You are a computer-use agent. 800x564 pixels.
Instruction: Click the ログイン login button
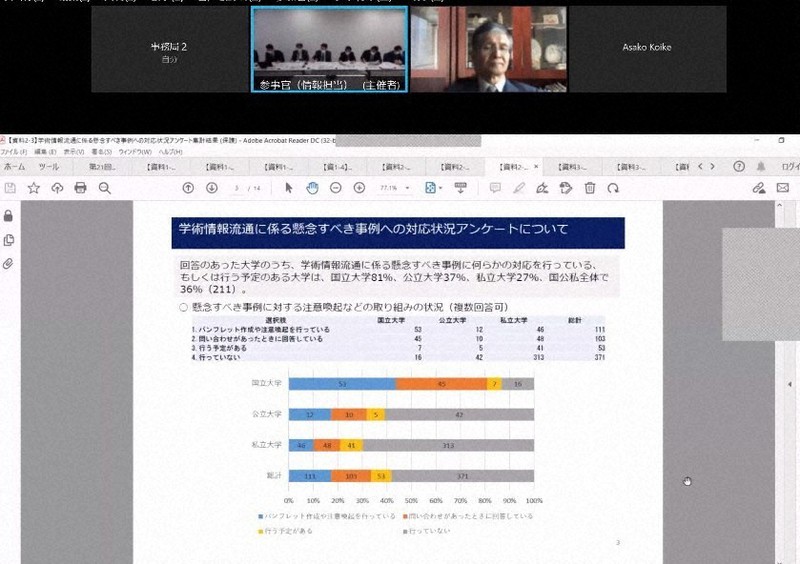point(790,166)
